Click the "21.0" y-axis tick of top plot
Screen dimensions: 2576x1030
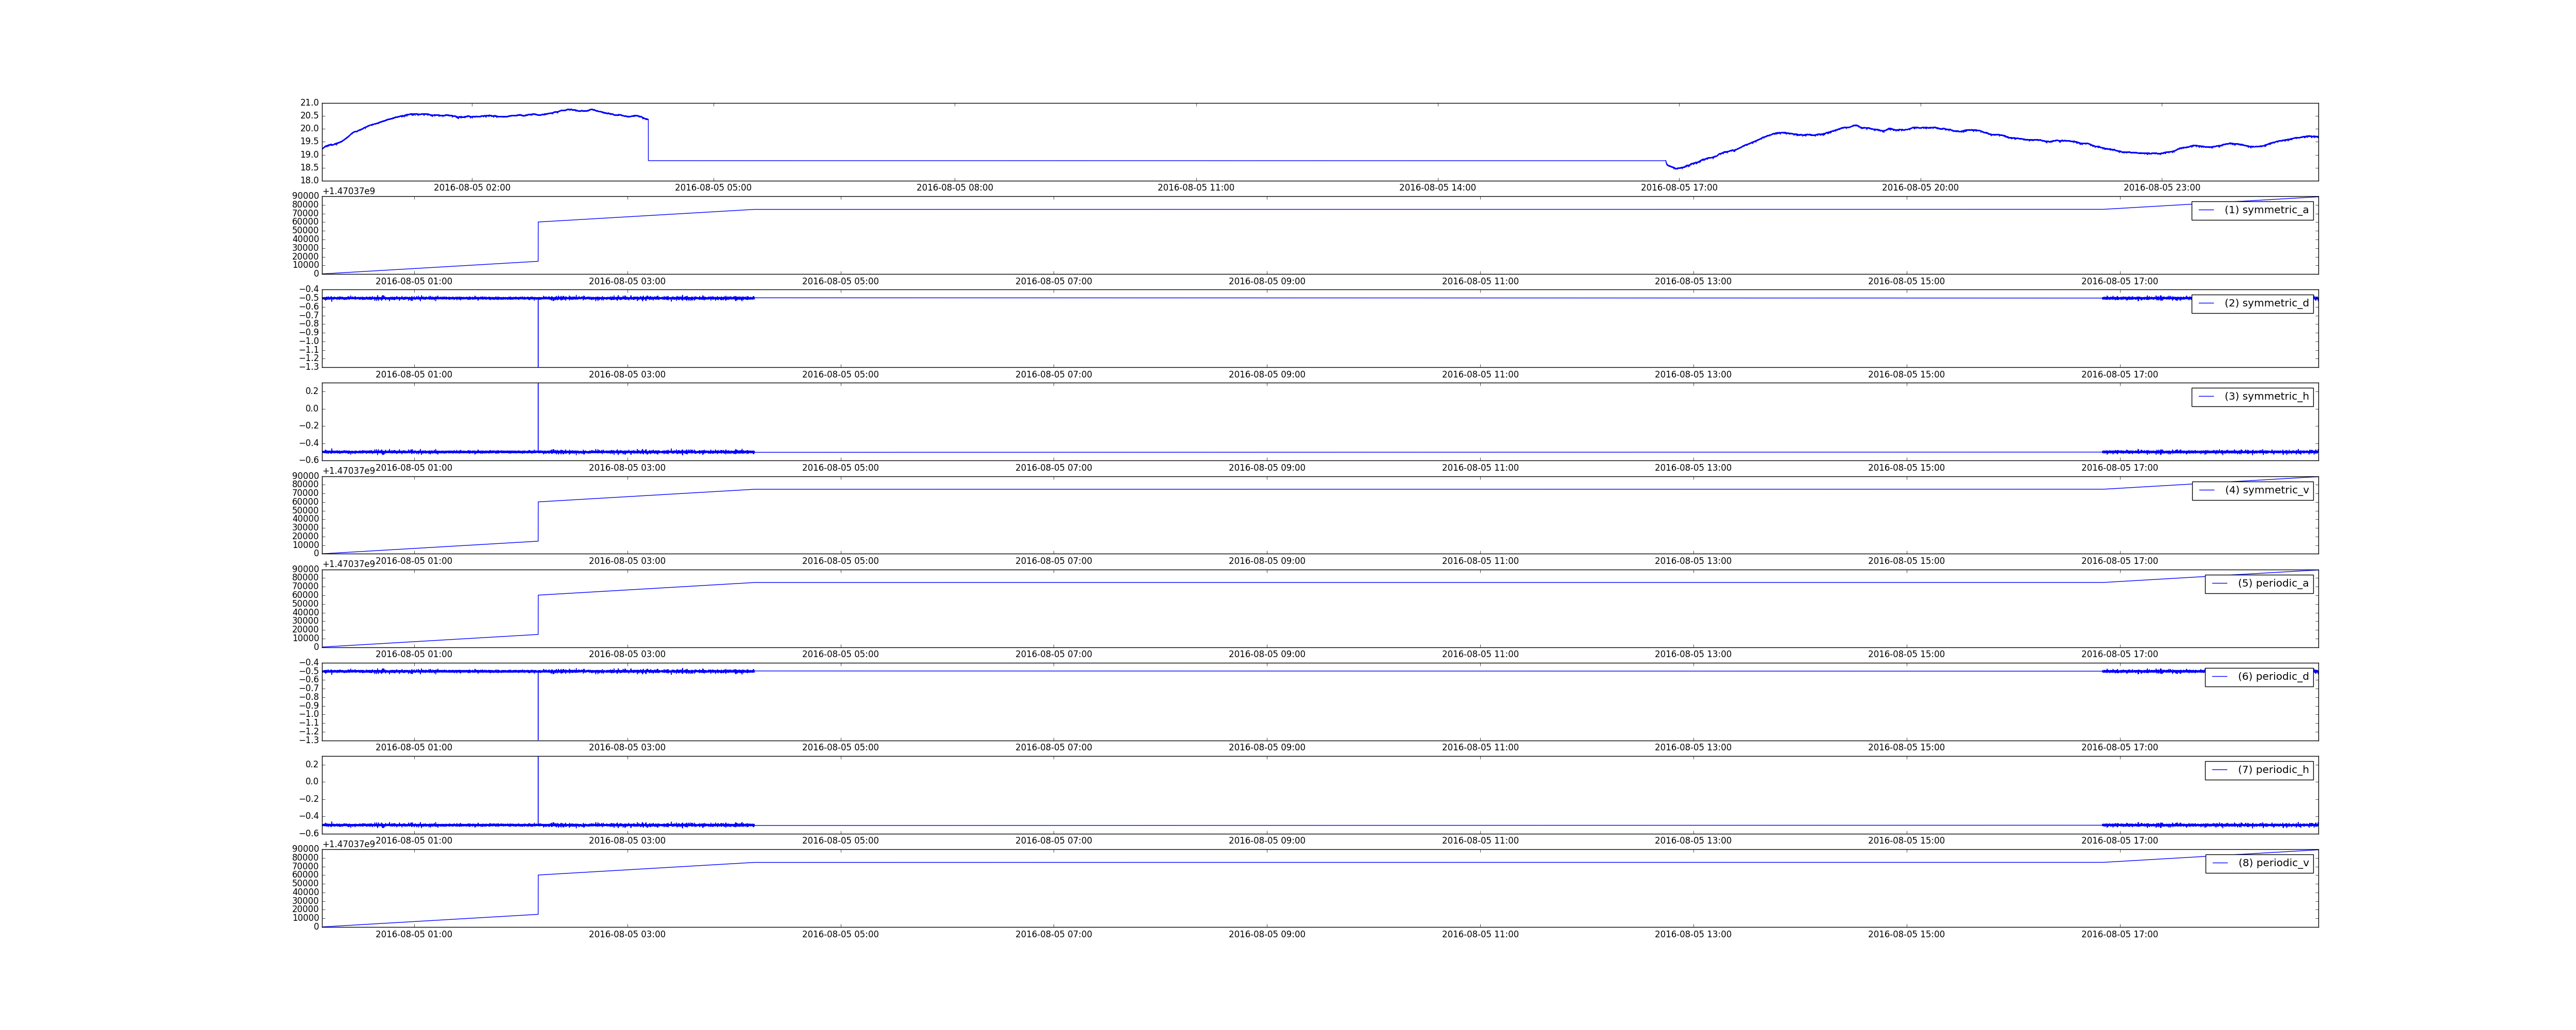[309, 103]
